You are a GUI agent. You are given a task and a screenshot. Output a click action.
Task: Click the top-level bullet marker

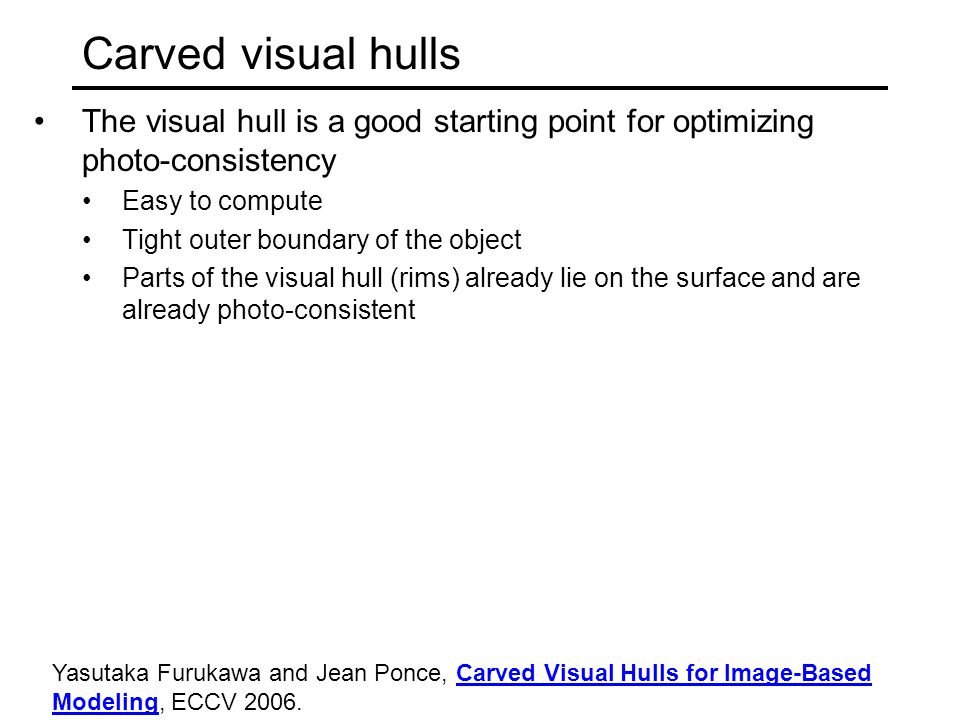[x=40, y=121]
